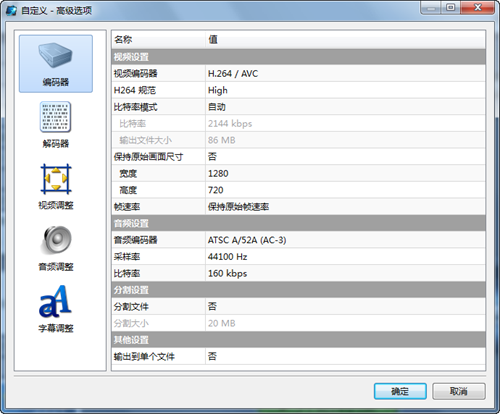The image size is (500, 414).
Task: Select the 高度 row label
Action: [x=128, y=190]
